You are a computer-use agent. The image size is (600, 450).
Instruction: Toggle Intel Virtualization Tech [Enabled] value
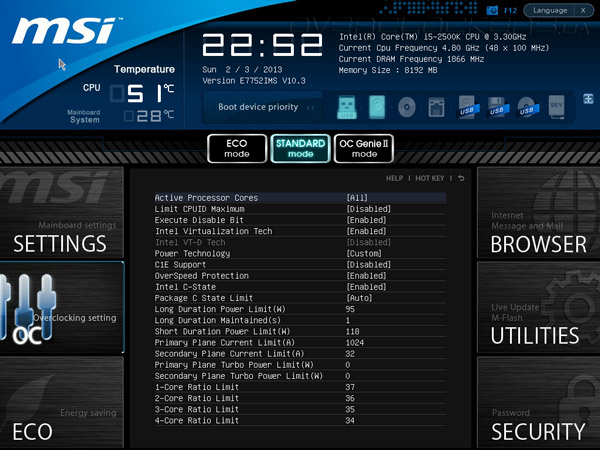point(366,231)
